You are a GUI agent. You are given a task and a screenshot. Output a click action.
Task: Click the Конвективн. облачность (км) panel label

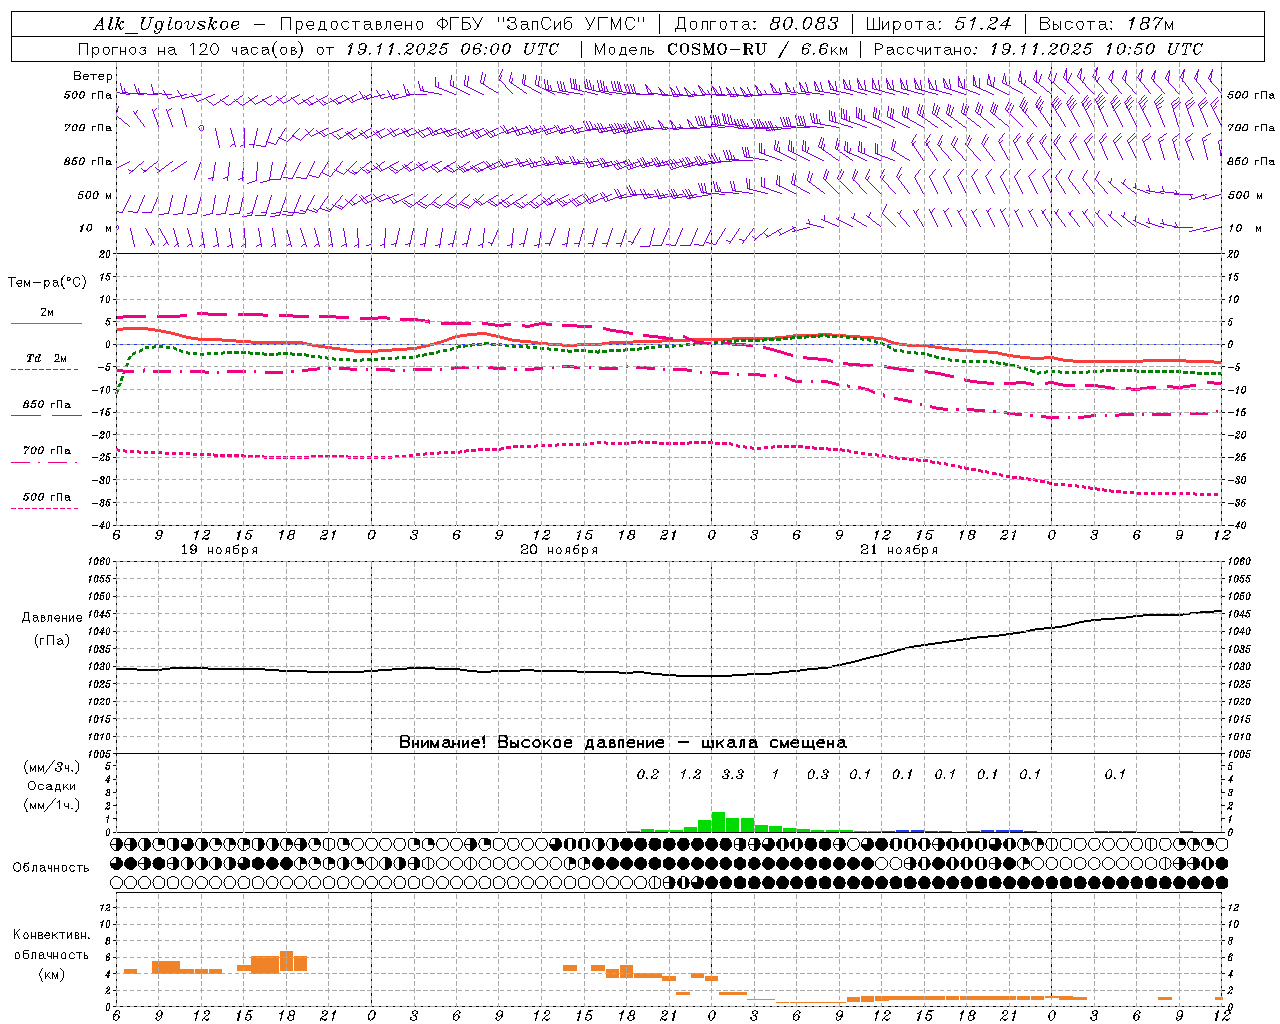point(52,954)
